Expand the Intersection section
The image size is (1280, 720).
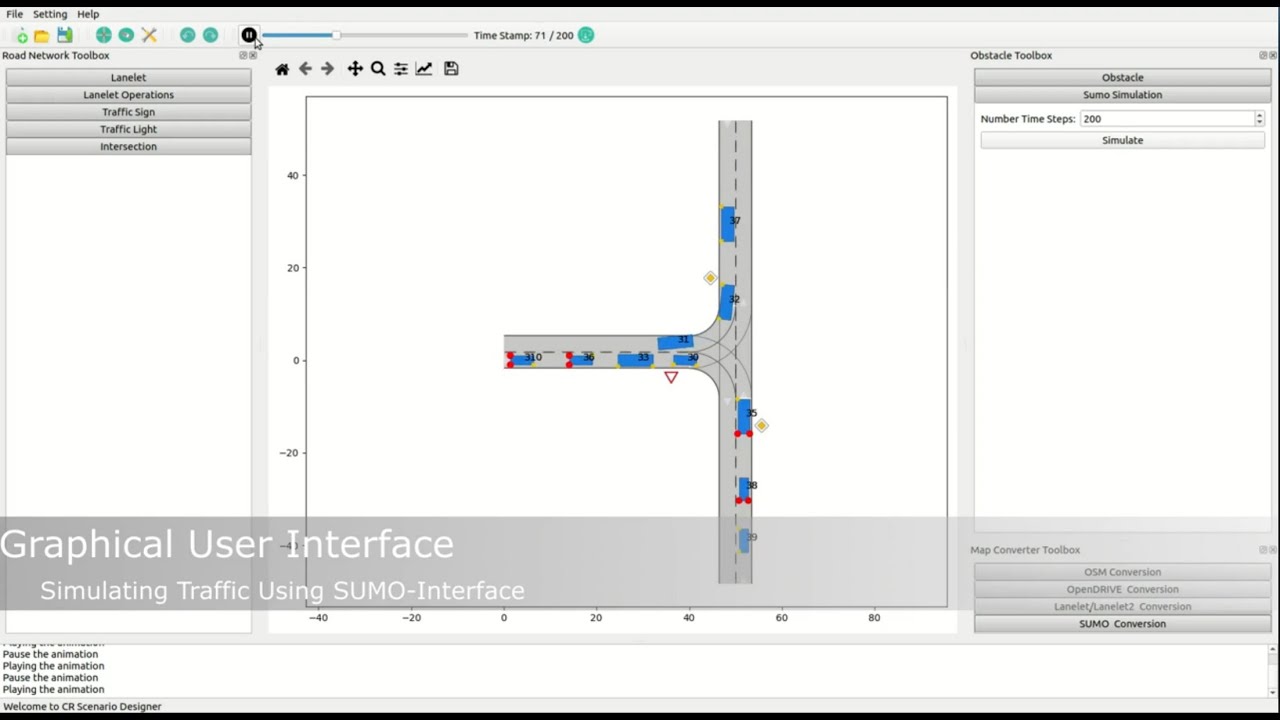pyautogui.click(x=128, y=146)
